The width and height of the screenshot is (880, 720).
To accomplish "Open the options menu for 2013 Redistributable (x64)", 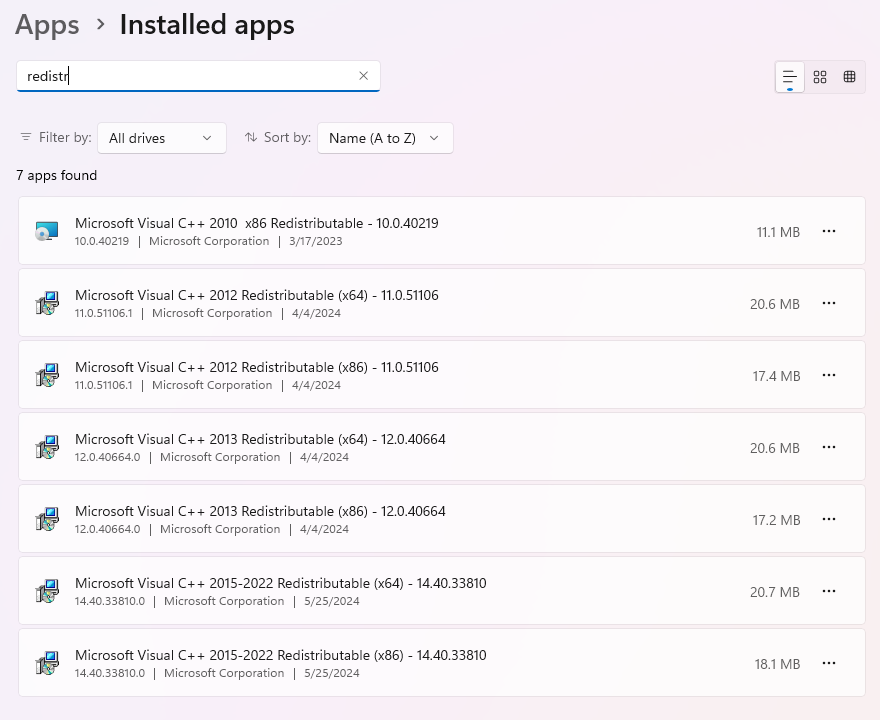I will (829, 447).
